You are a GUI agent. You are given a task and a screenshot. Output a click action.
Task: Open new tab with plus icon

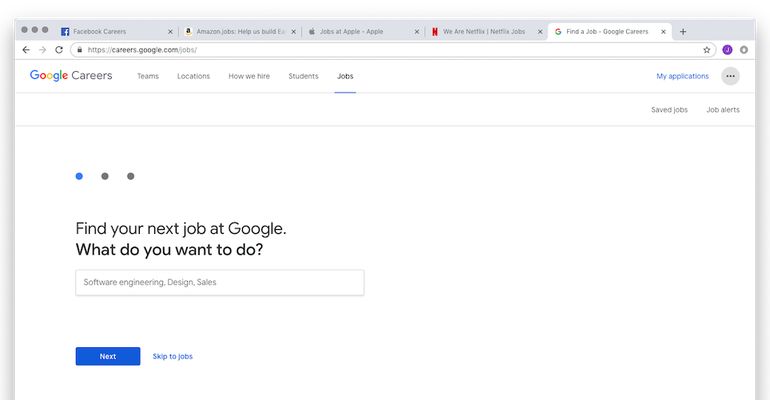tap(683, 31)
